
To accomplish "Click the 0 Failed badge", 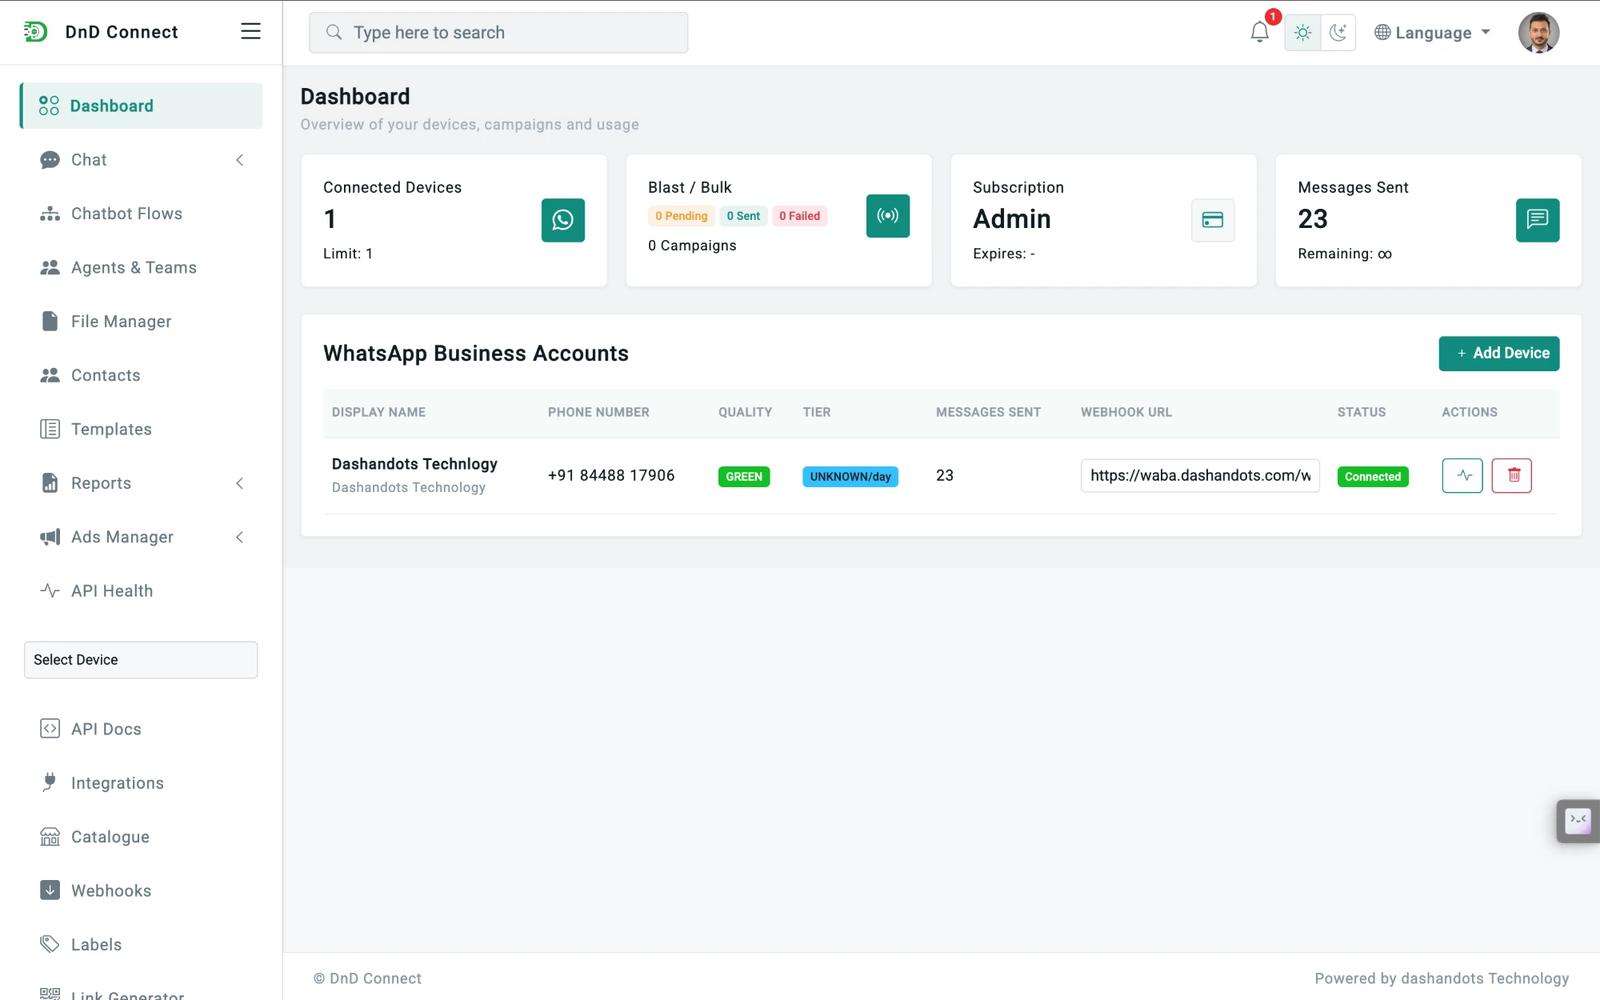I will (800, 216).
